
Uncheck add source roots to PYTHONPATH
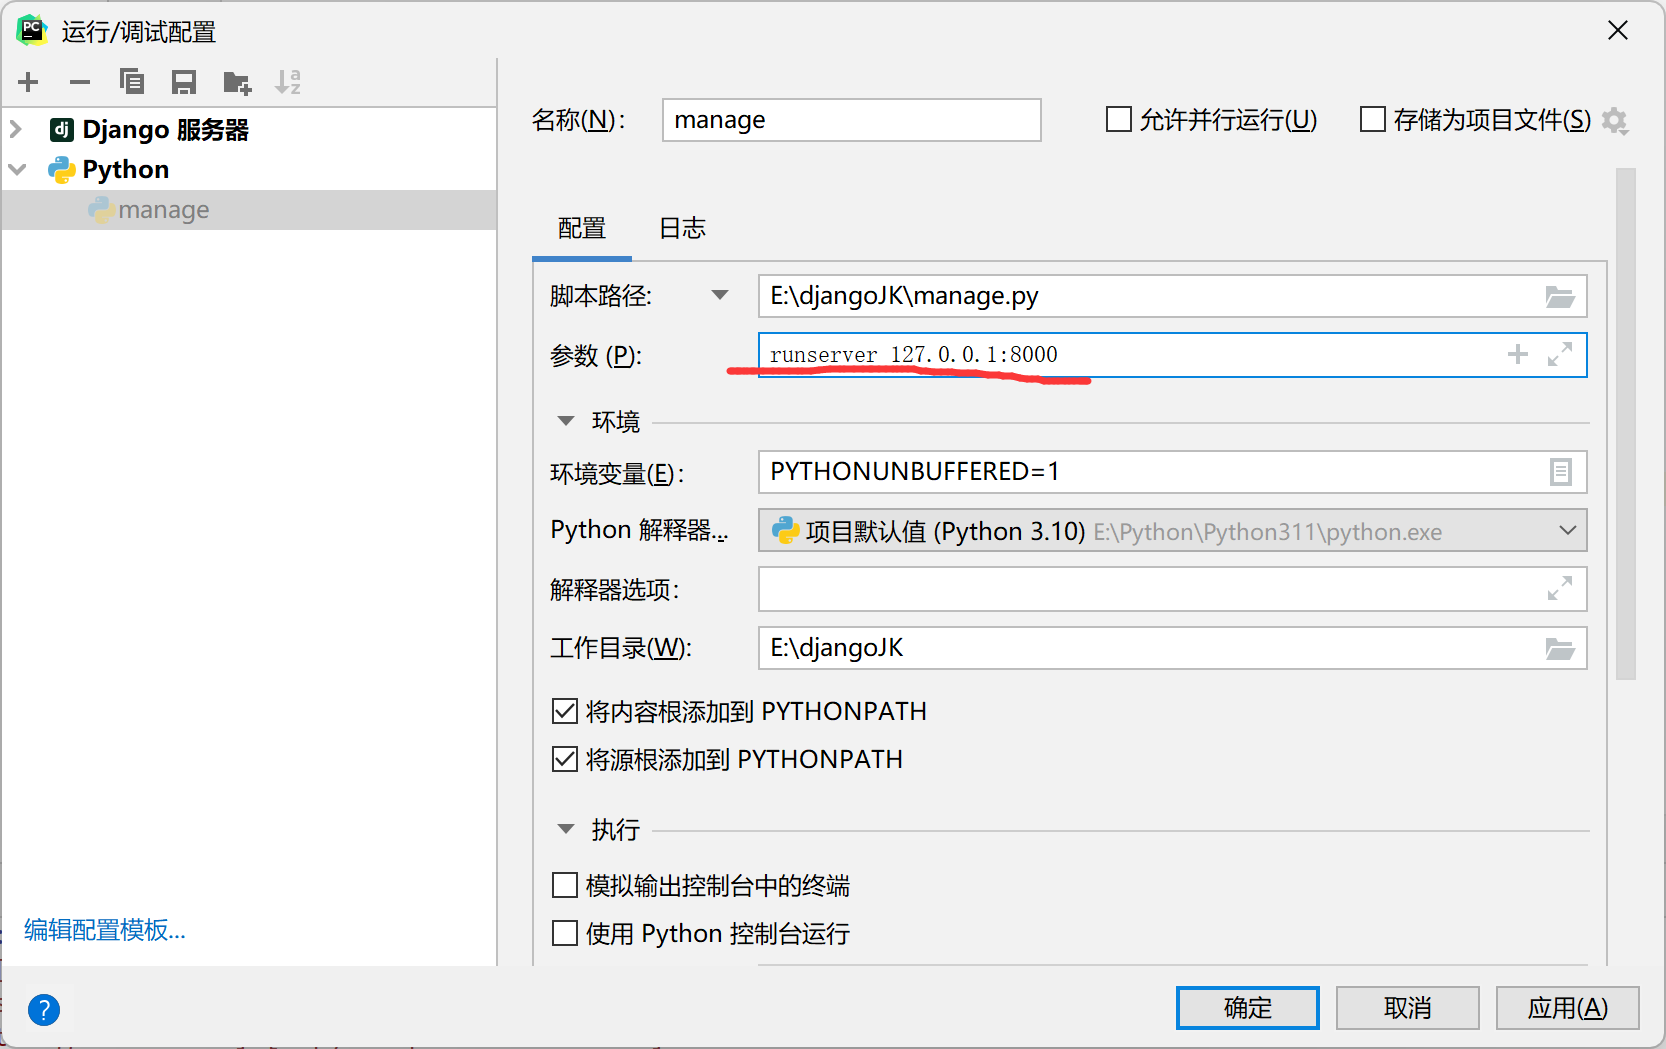(x=565, y=759)
